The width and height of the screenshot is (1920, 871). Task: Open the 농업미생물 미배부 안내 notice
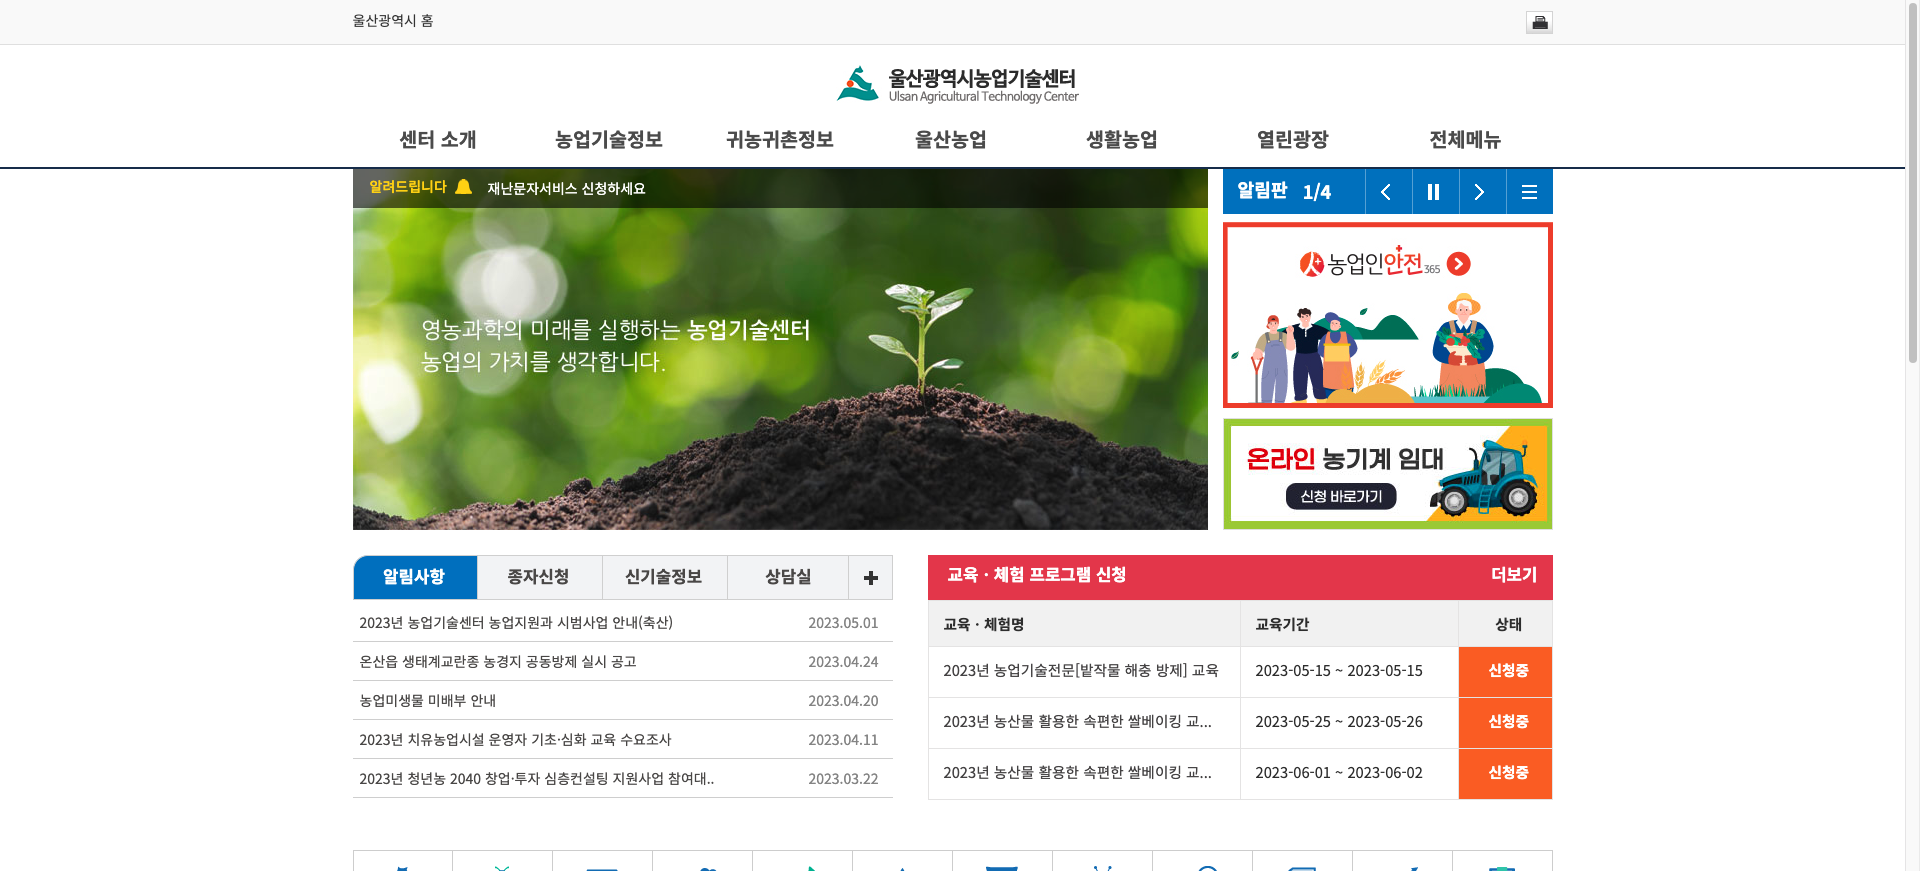[x=428, y=701]
